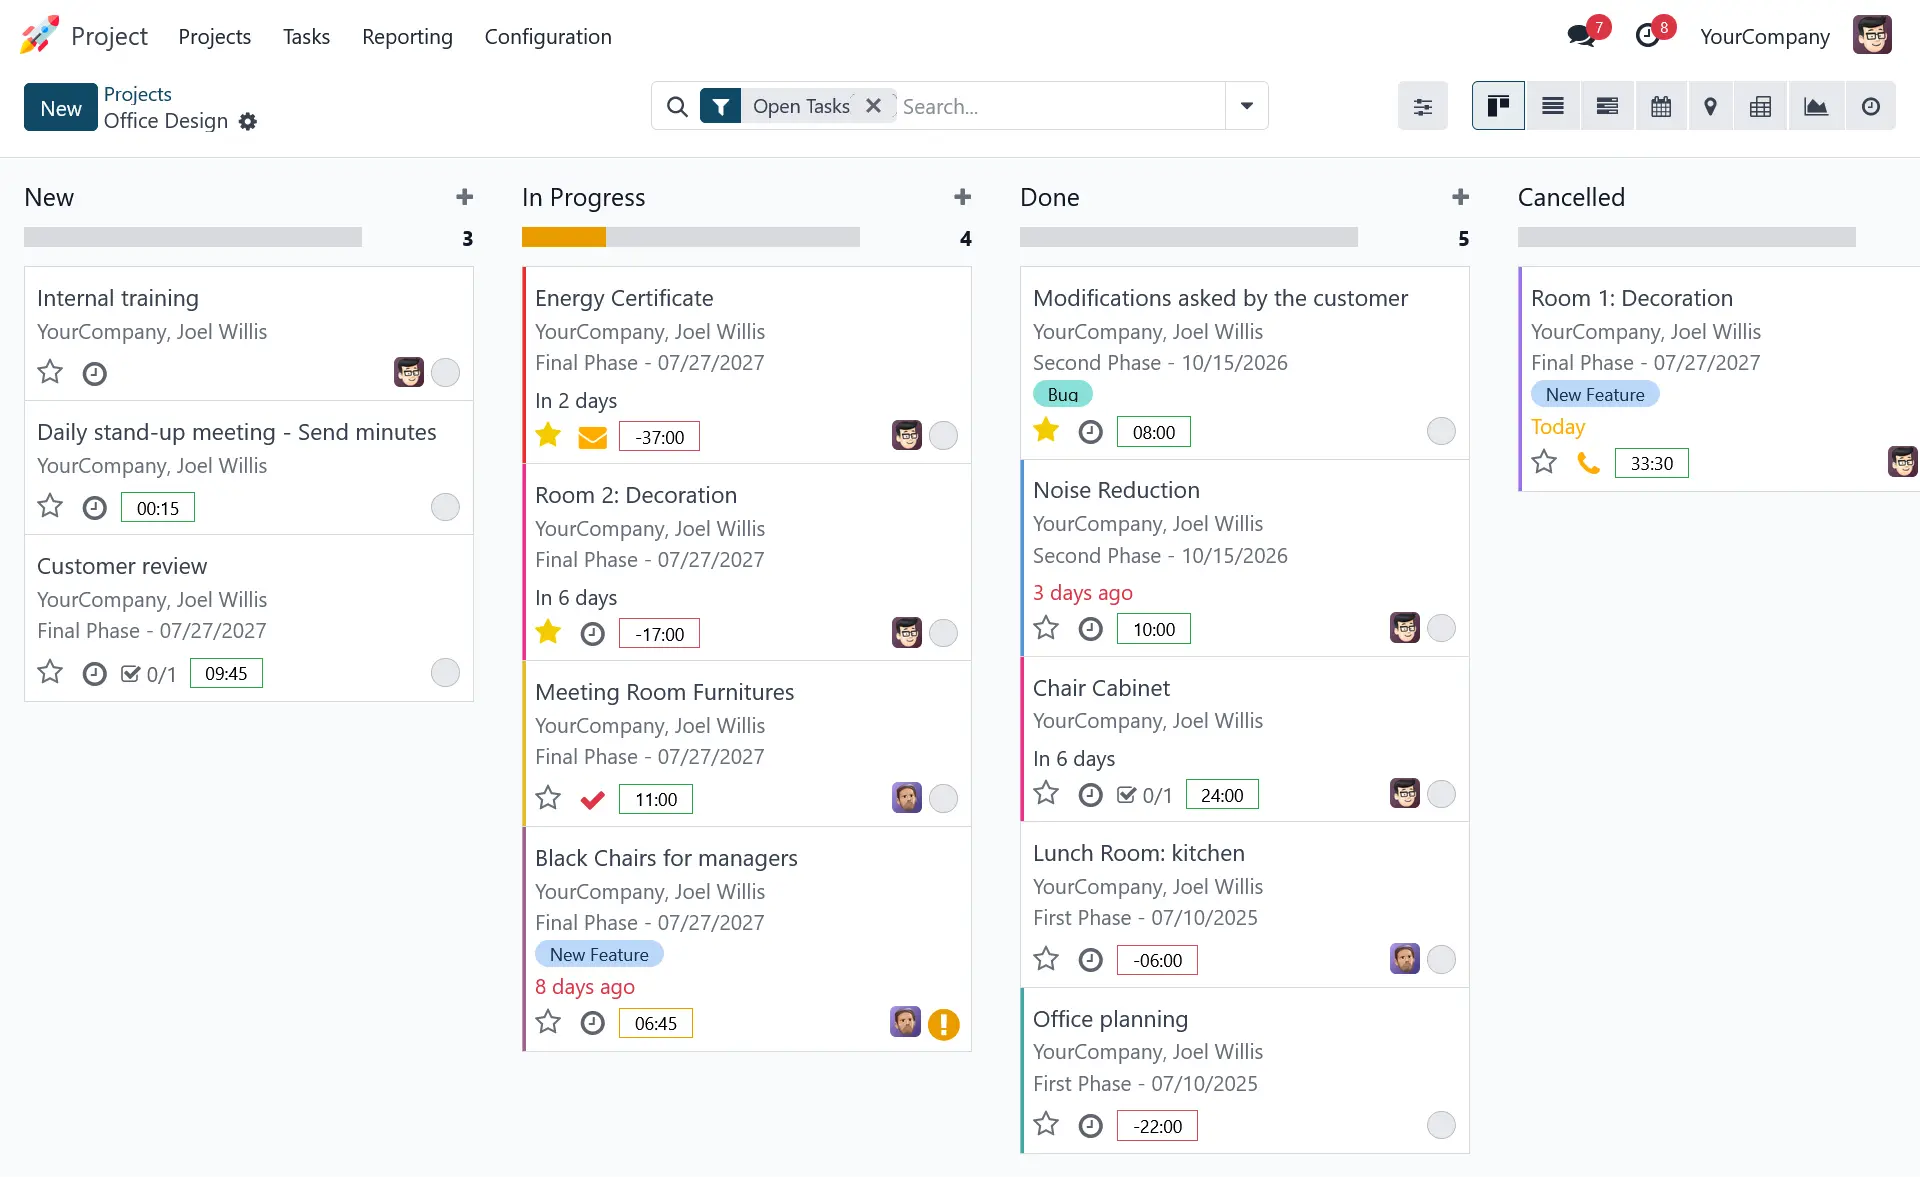The height and width of the screenshot is (1177, 1920).
Task: Click the envelope activity on Energy Certificate
Action: point(592,437)
